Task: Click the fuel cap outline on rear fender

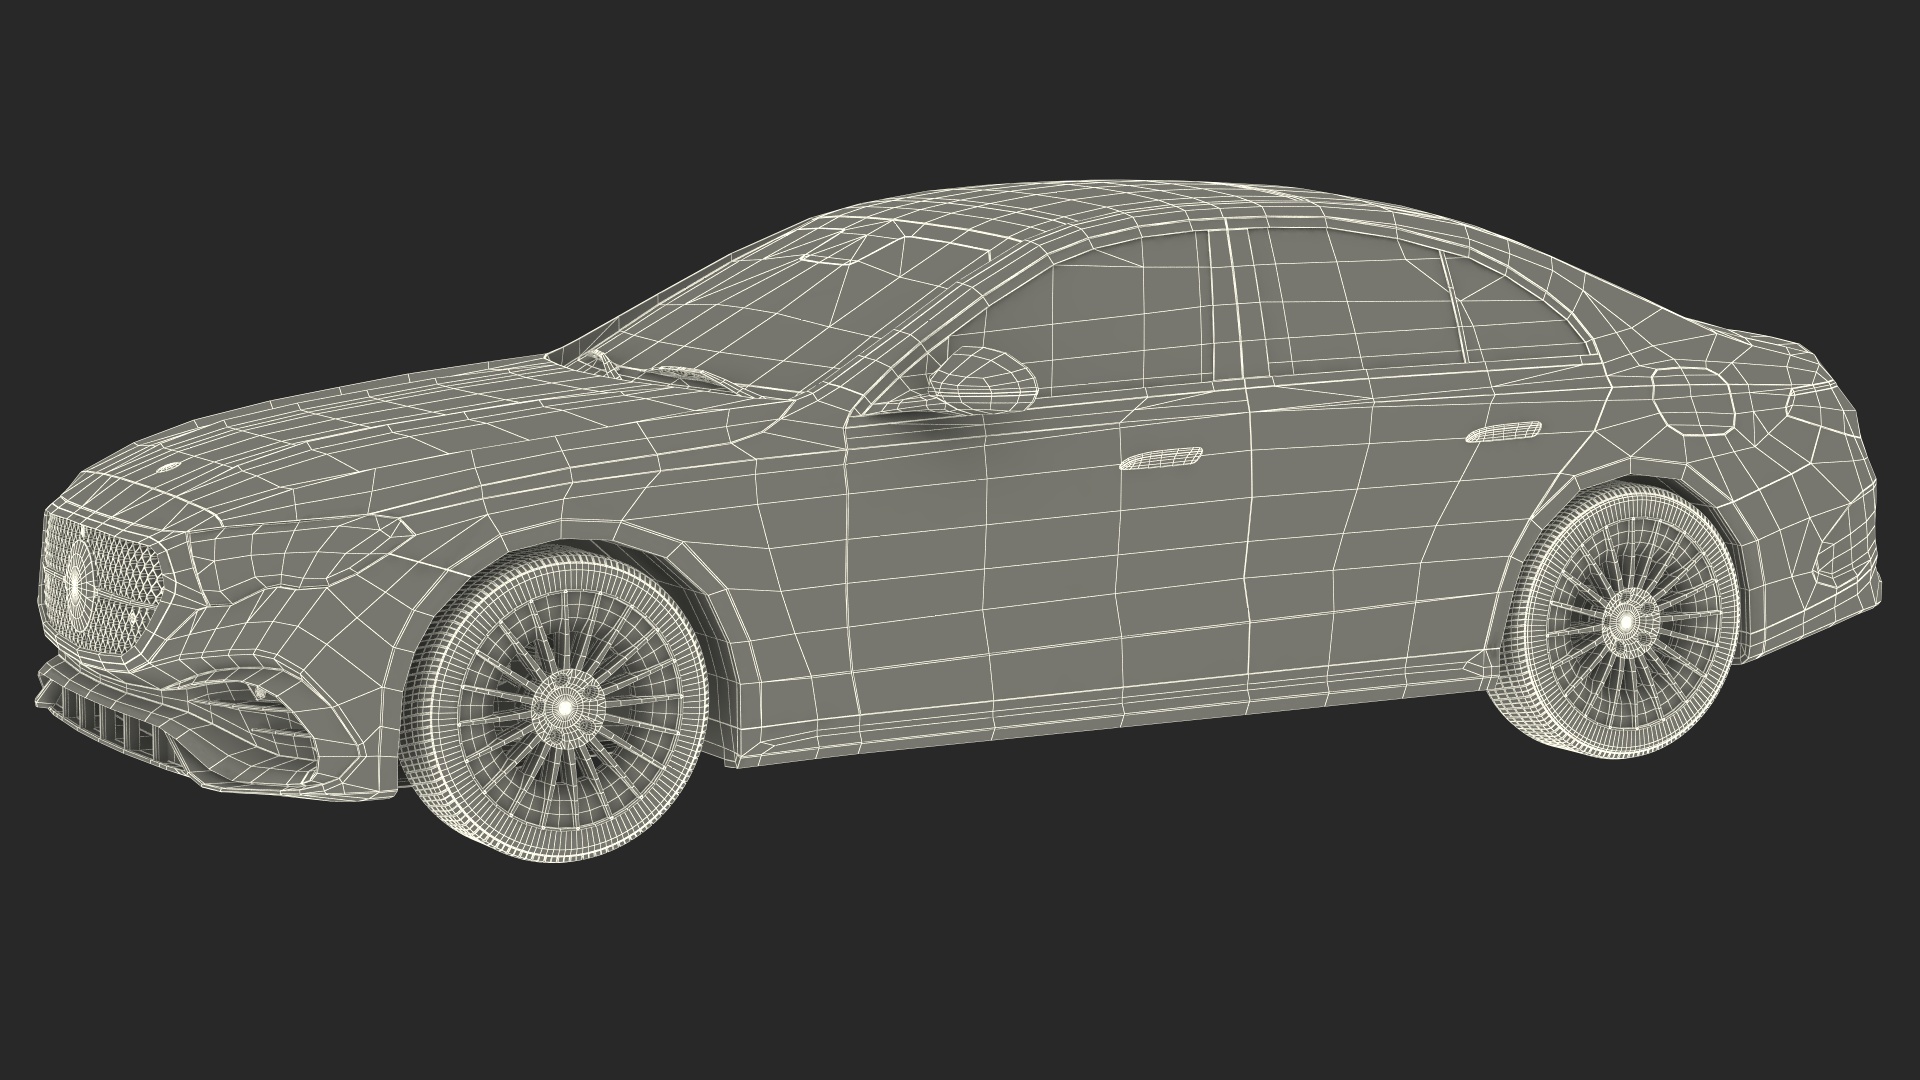Action: coord(1692,400)
